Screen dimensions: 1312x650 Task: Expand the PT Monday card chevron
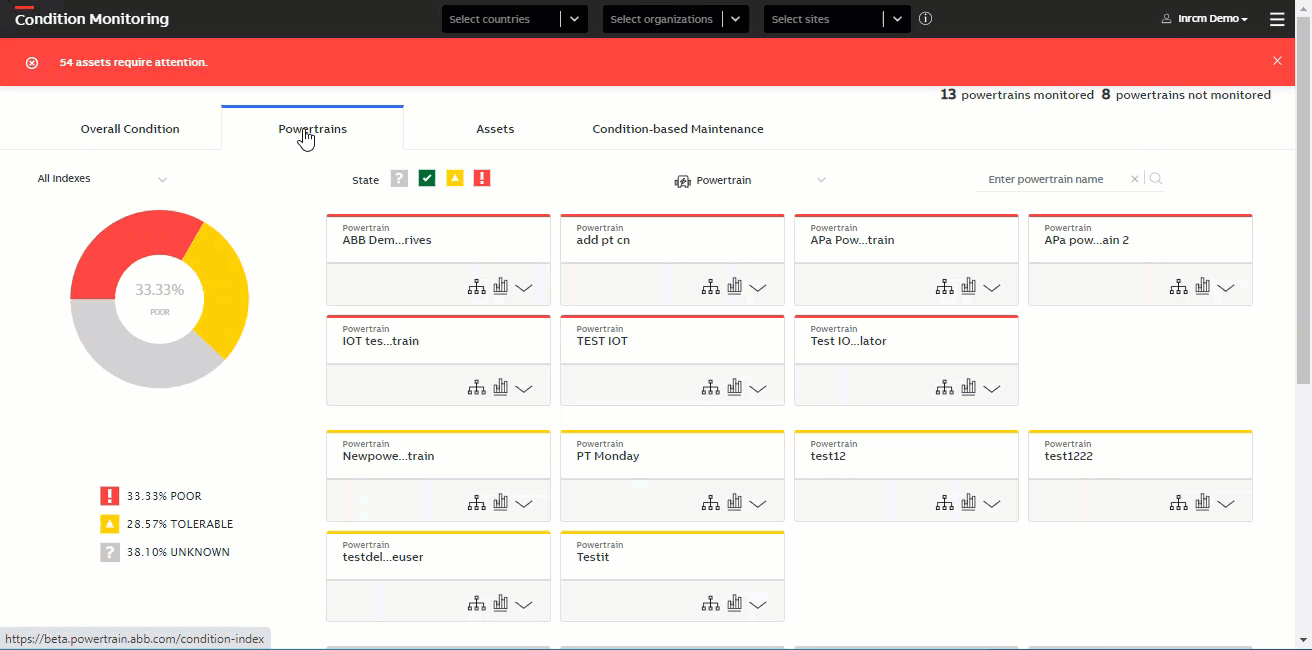coord(757,504)
